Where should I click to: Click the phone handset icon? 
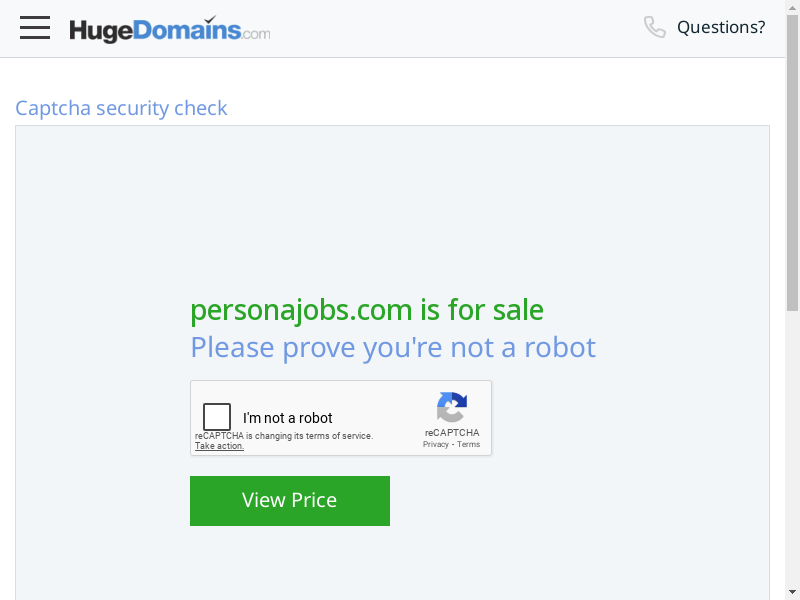[654, 27]
